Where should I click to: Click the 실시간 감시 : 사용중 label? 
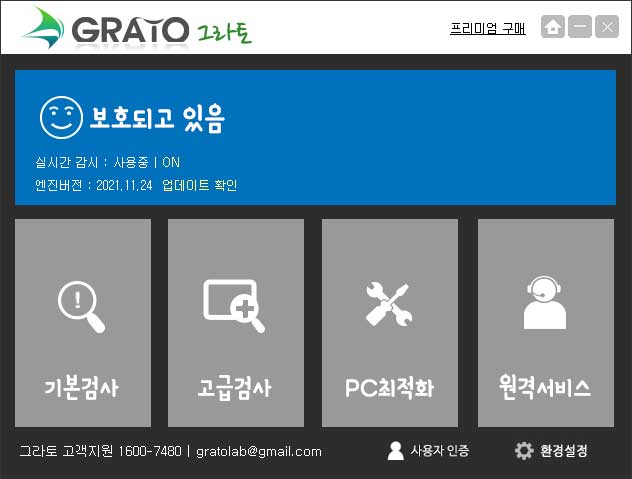(92, 162)
